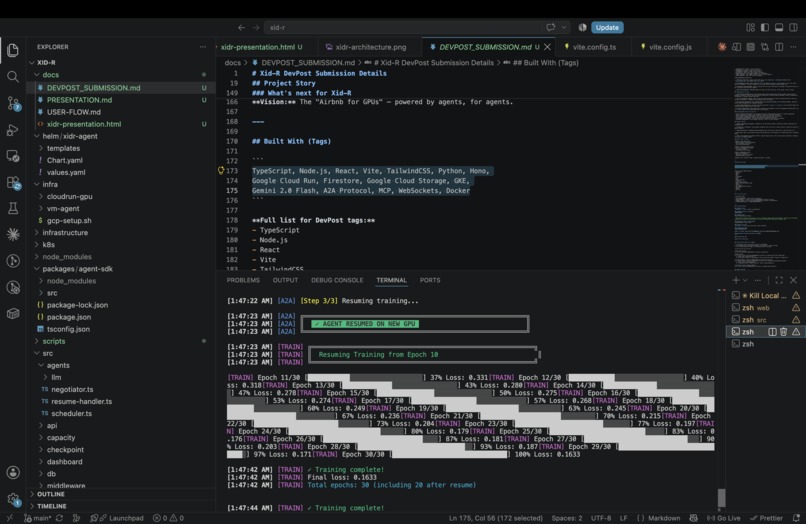Open the Testing flask view
The image size is (806, 524).
click(x=13, y=208)
